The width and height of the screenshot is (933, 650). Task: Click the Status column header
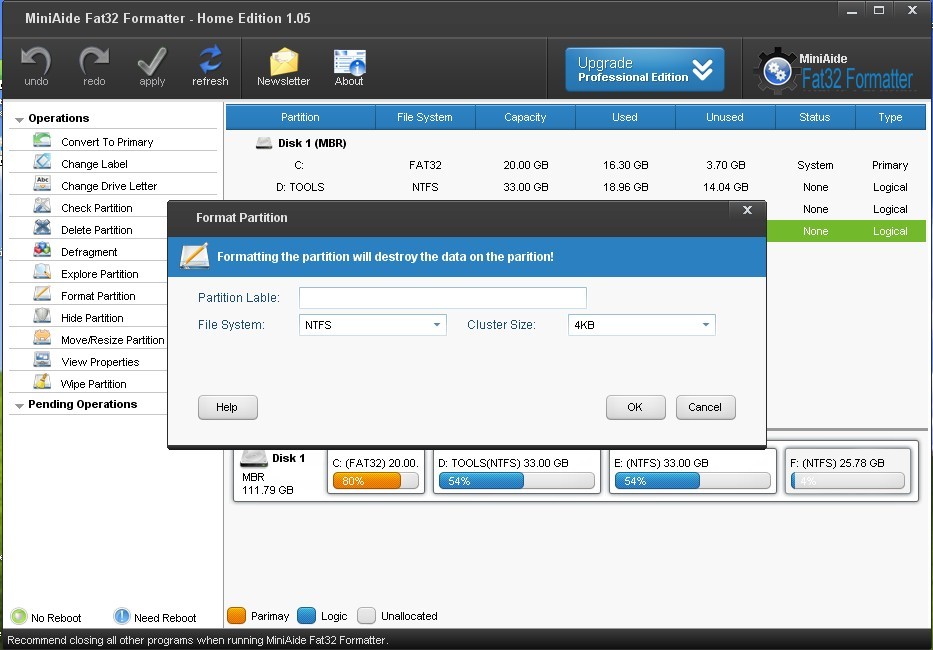click(x=815, y=117)
